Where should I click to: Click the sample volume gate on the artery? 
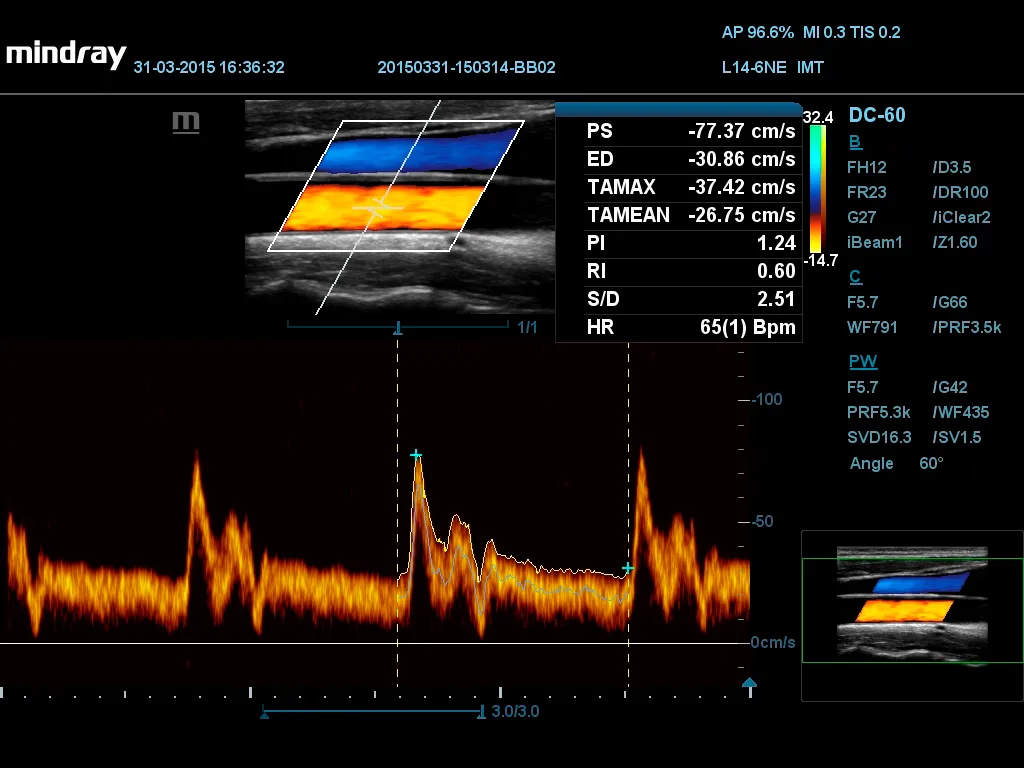pyautogui.click(x=377, y=208)
